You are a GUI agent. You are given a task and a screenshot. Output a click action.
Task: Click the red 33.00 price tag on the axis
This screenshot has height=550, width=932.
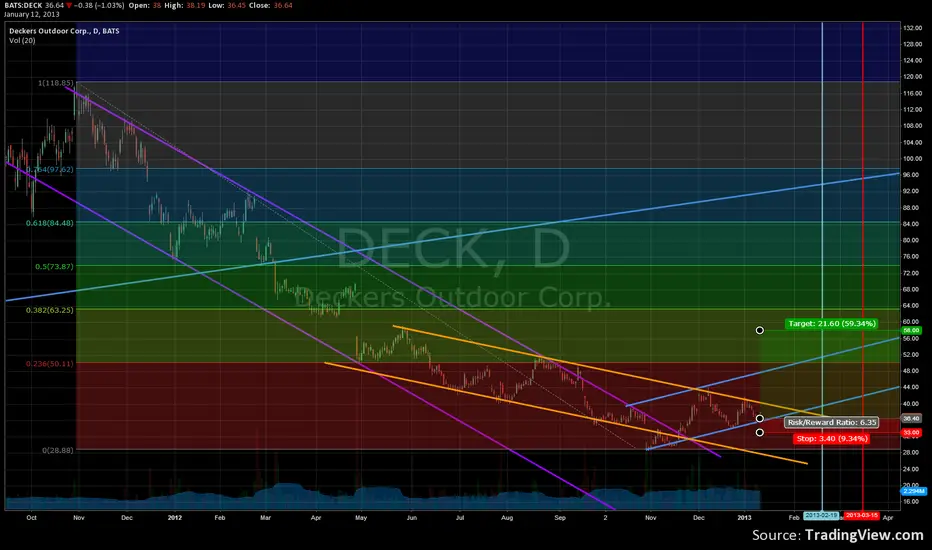(911, 432)
